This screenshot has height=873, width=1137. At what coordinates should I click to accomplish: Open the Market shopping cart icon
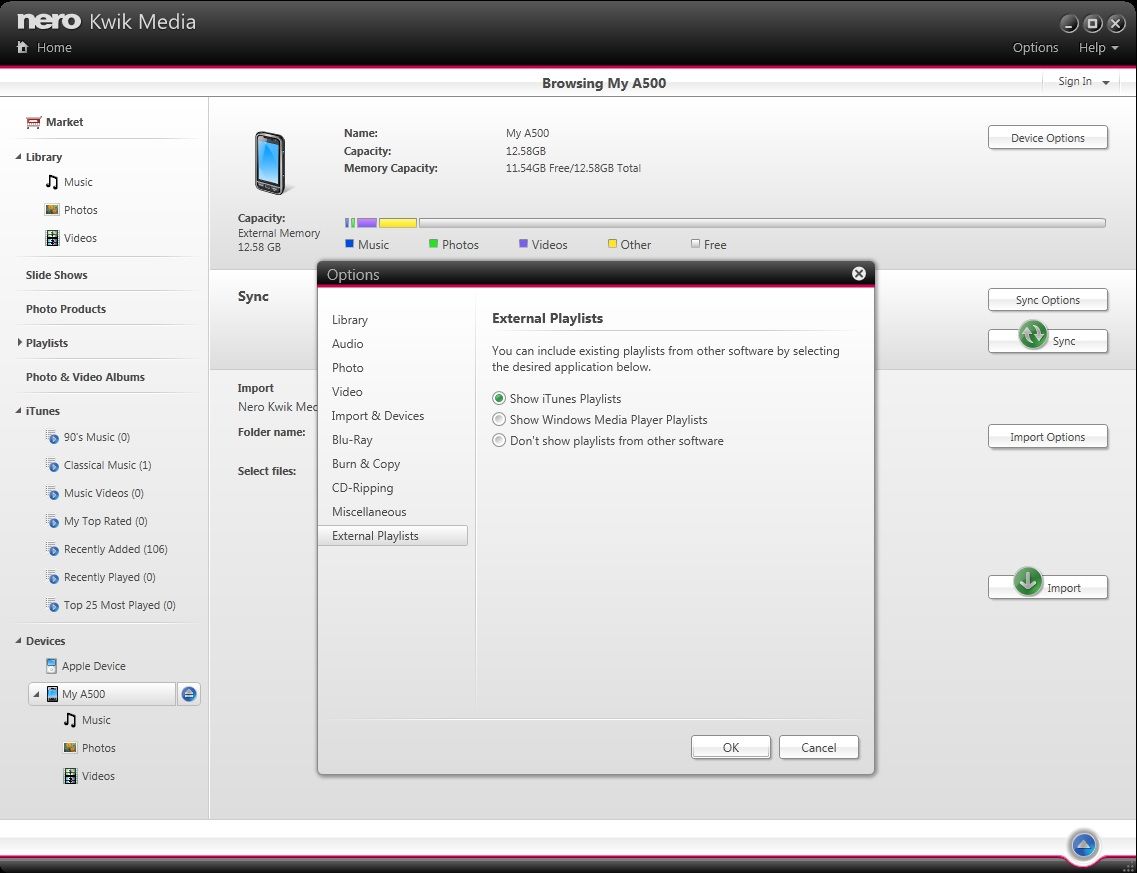point(33,123)
